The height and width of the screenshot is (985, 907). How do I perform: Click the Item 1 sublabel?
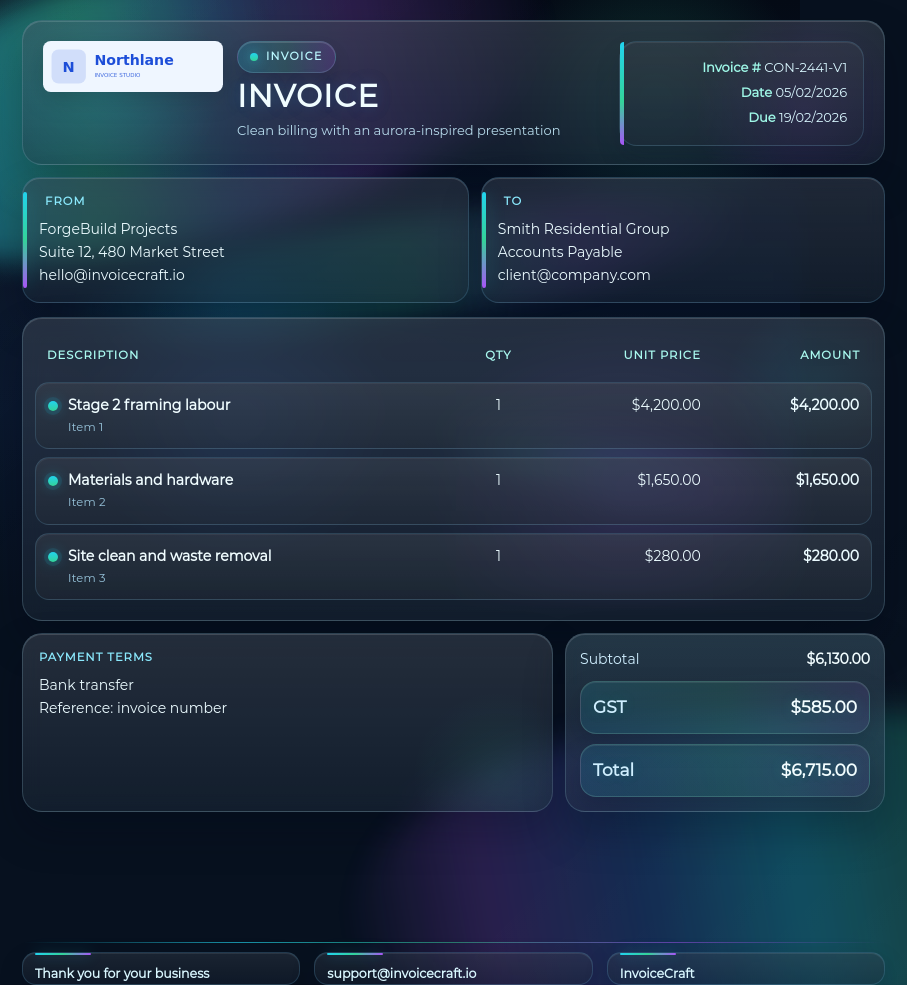tap(85, 427)
